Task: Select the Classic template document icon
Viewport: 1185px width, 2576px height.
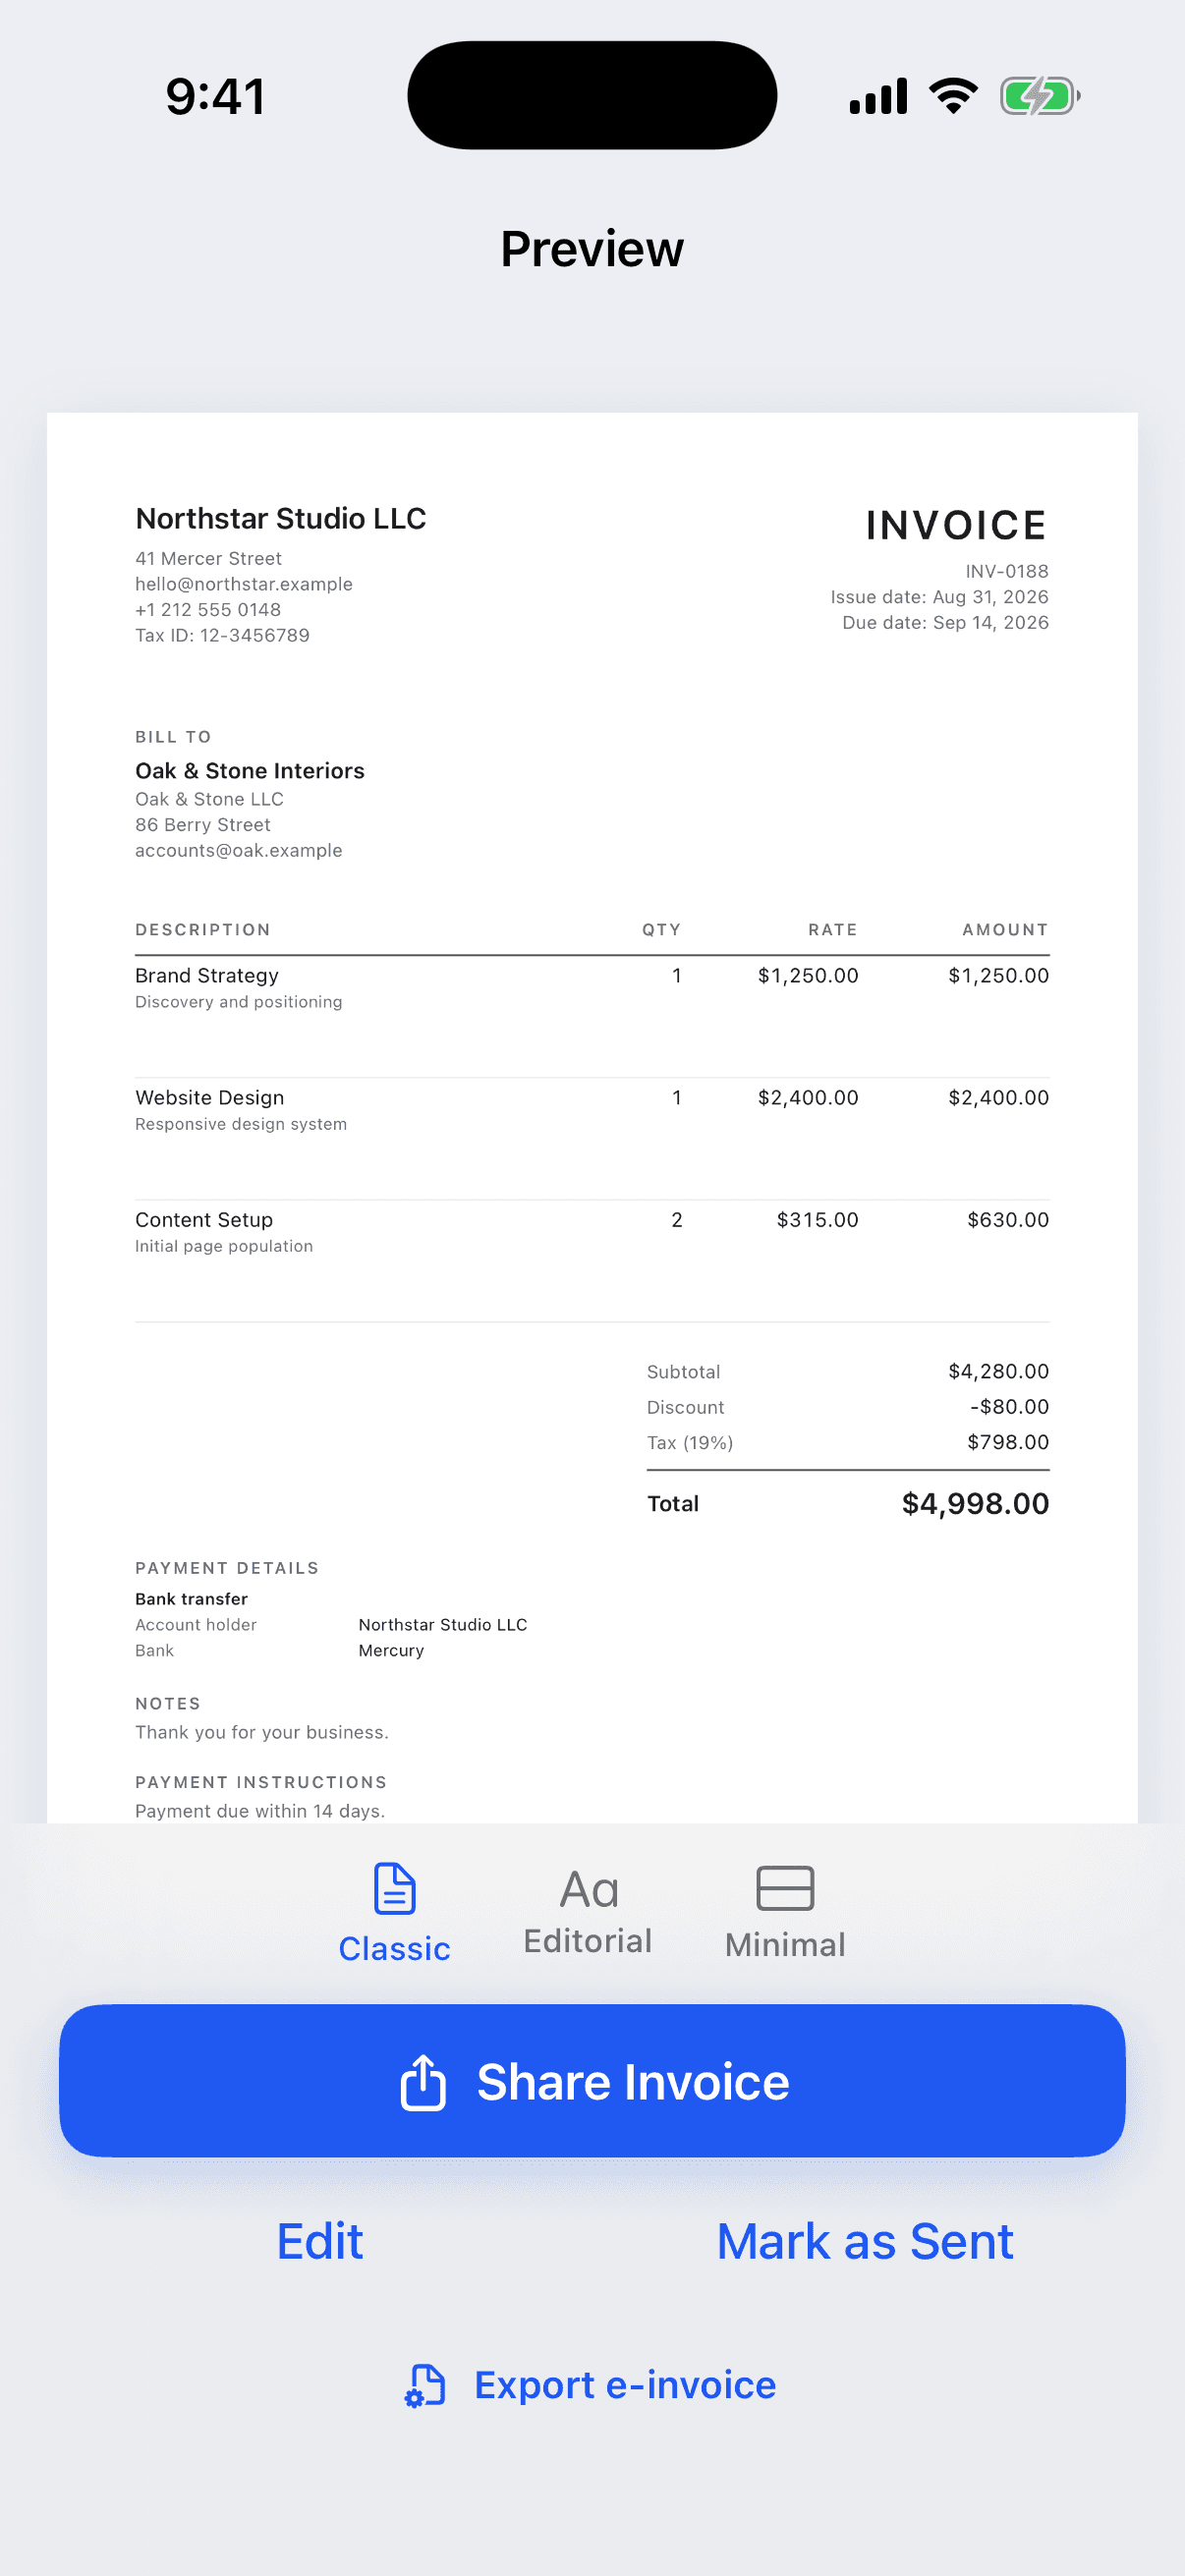Action: pyautogui.click(x=394, y=1888)
